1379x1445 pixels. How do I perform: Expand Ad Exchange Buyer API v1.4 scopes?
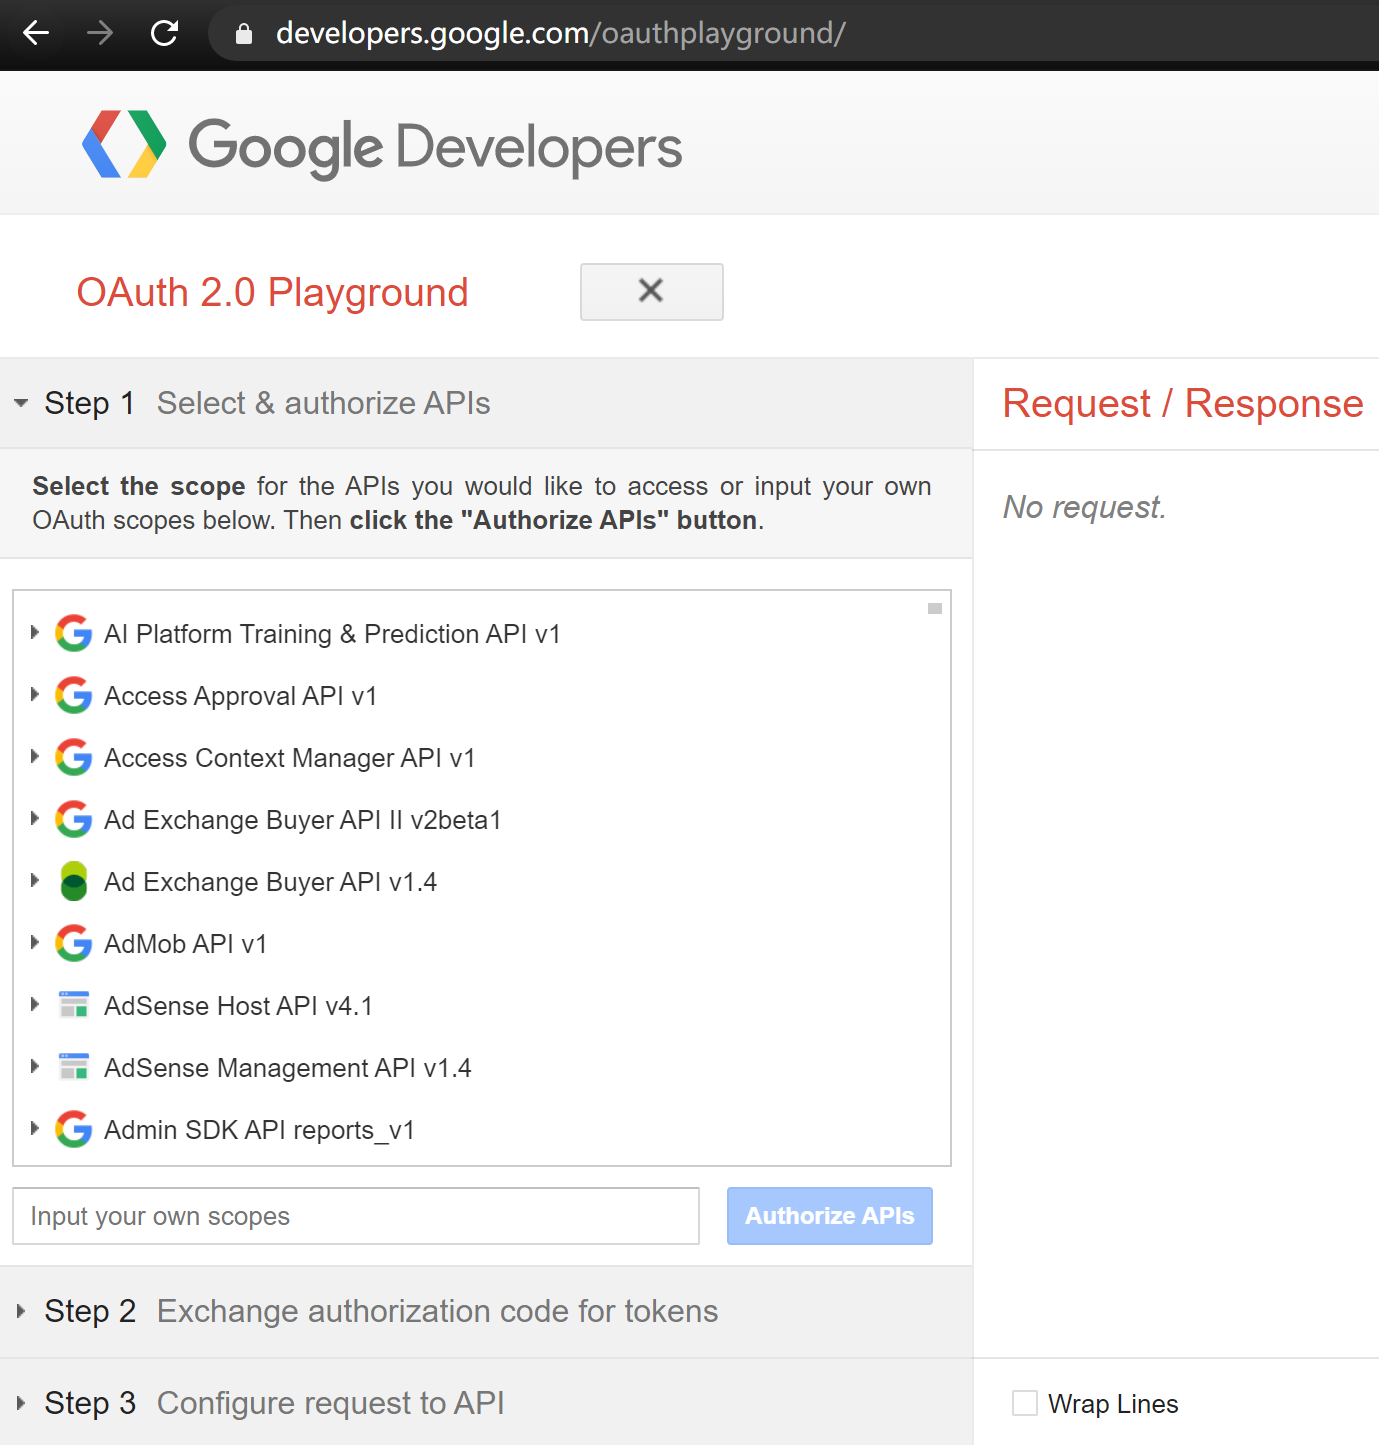pos(35,880)
